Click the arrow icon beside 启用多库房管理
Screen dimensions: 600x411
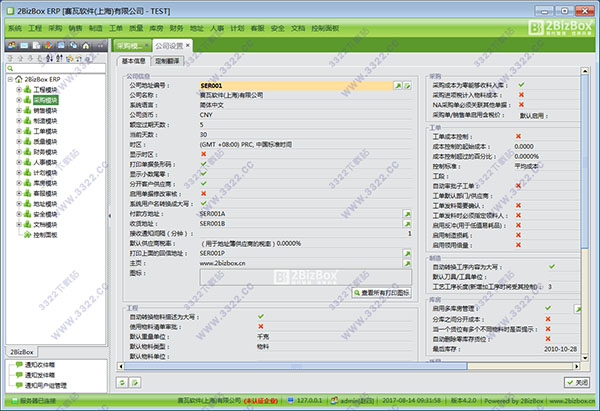[x=577, y=308]
